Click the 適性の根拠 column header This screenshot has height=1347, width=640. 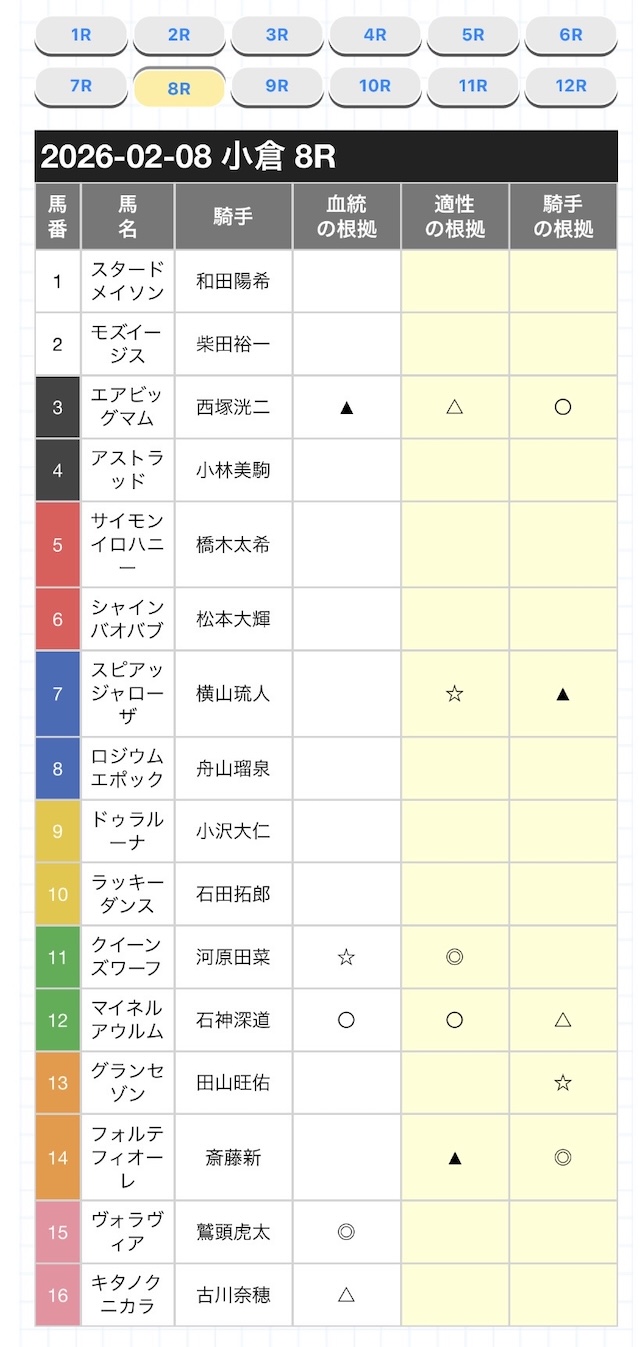tap(455, 216)
